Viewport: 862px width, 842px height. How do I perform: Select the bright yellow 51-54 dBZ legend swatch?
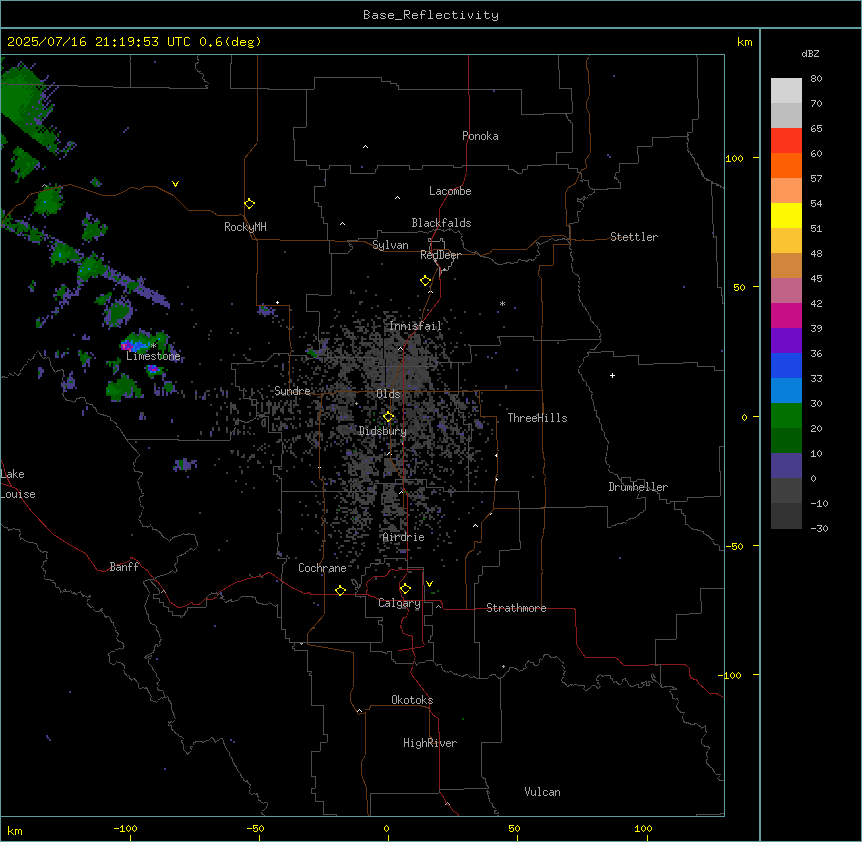click(786, 216)
